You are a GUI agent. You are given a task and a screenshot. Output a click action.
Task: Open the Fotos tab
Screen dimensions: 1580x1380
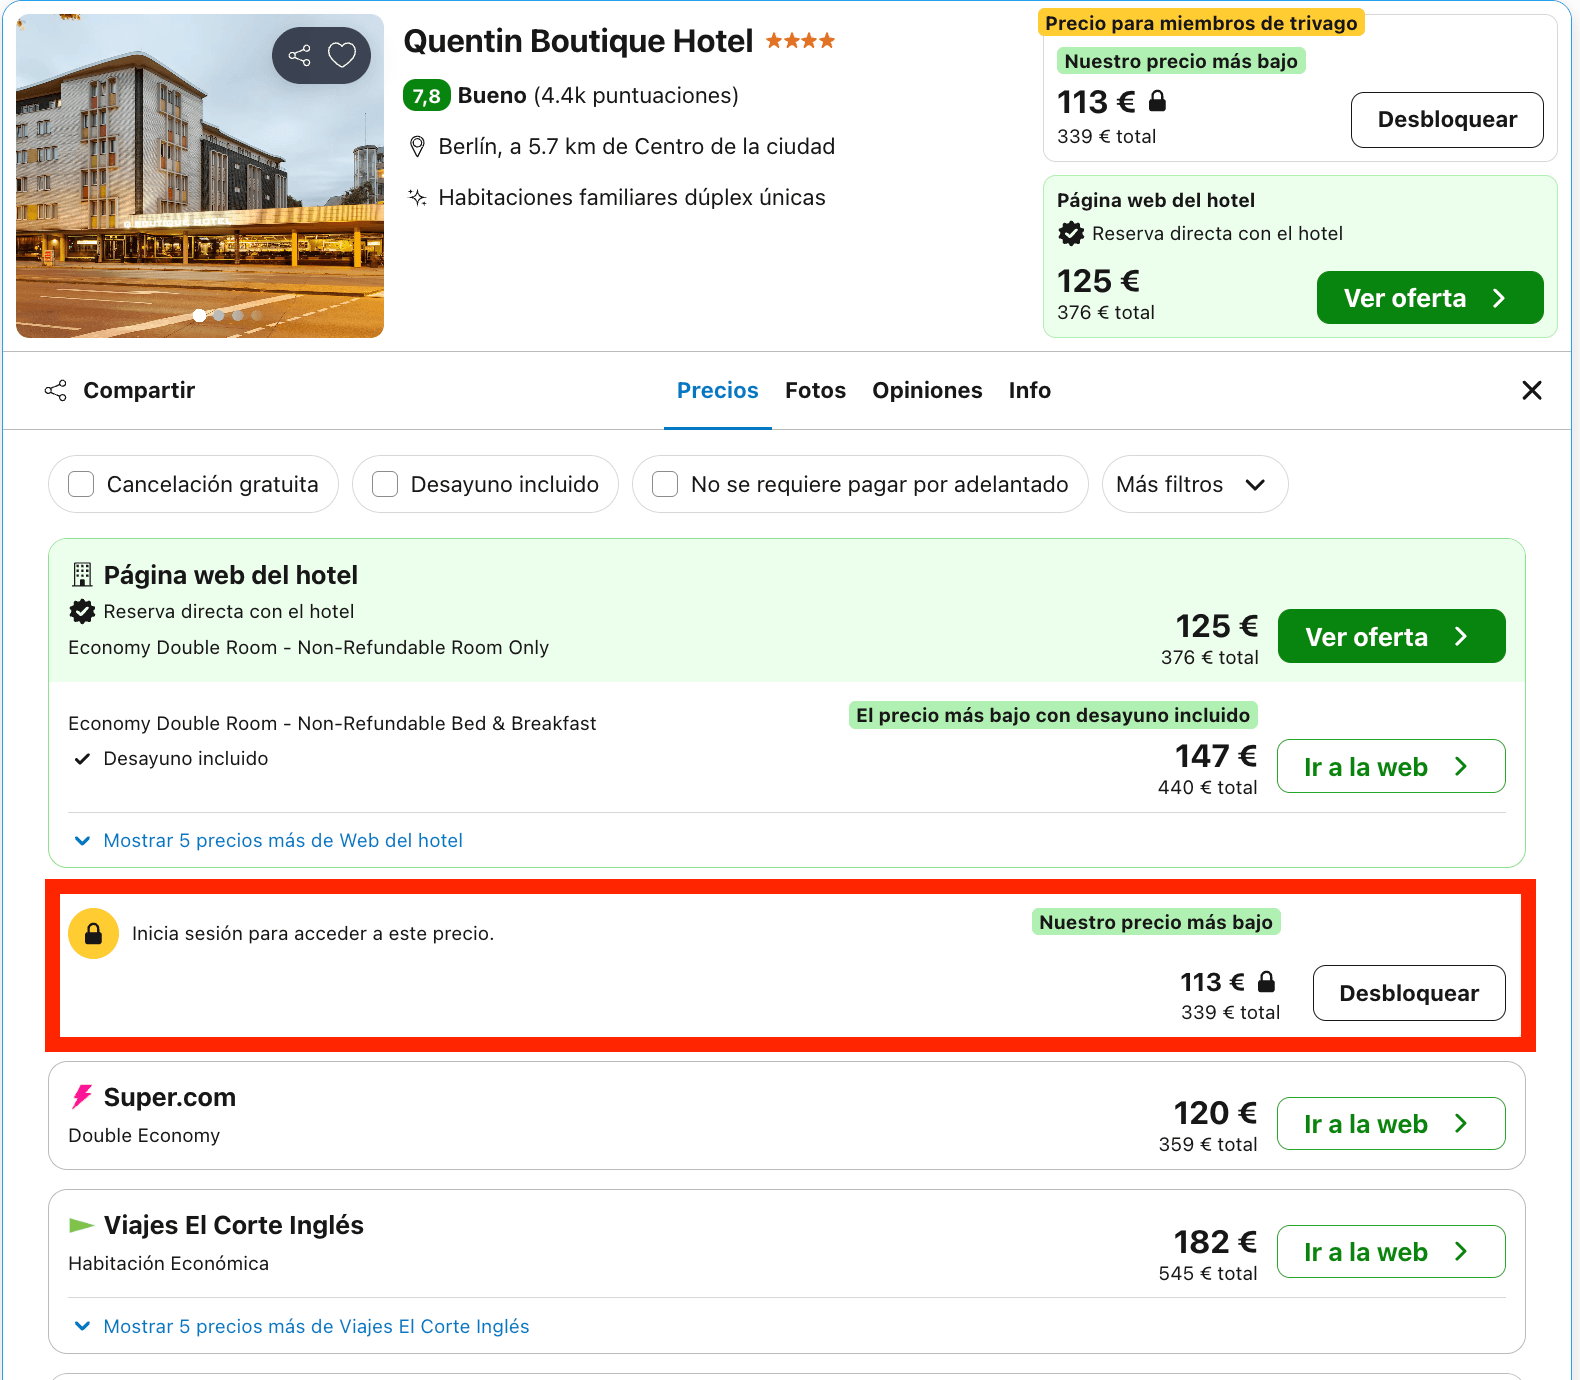coord(815,391)
